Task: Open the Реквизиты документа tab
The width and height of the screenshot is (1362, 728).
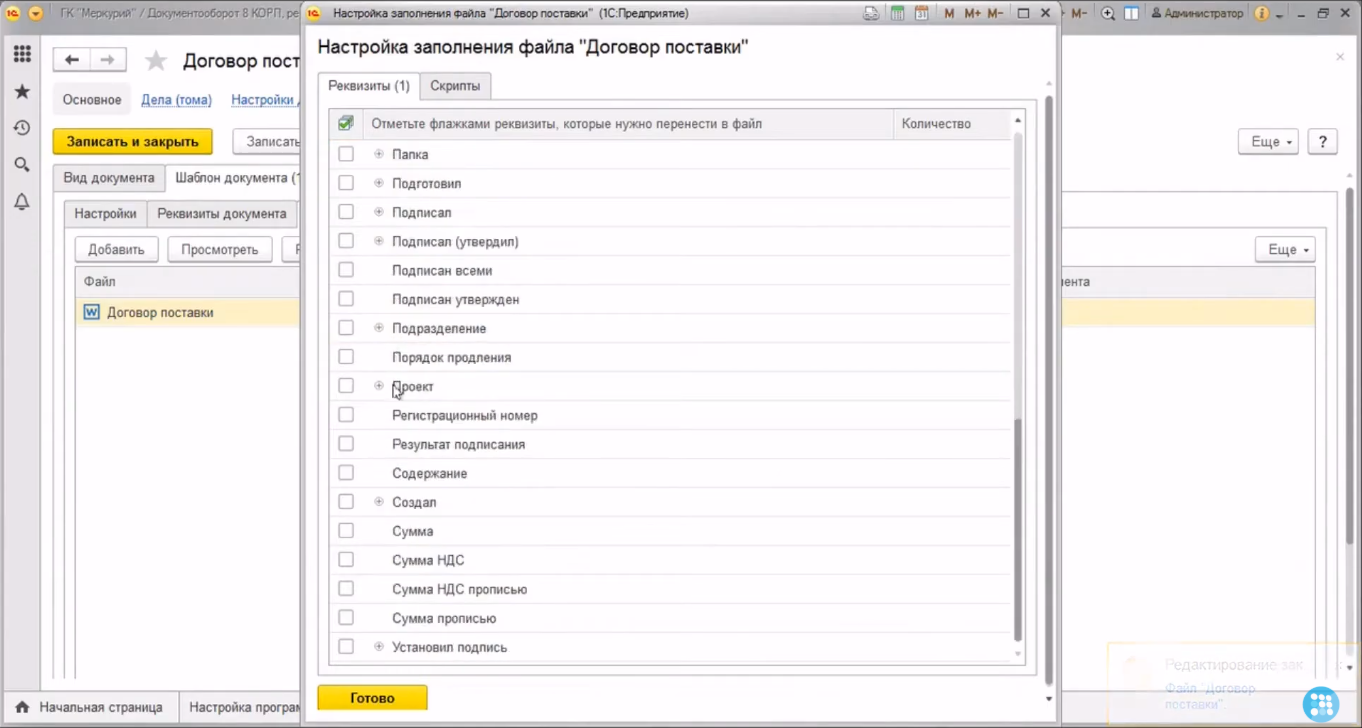Action: click(222, 214)
